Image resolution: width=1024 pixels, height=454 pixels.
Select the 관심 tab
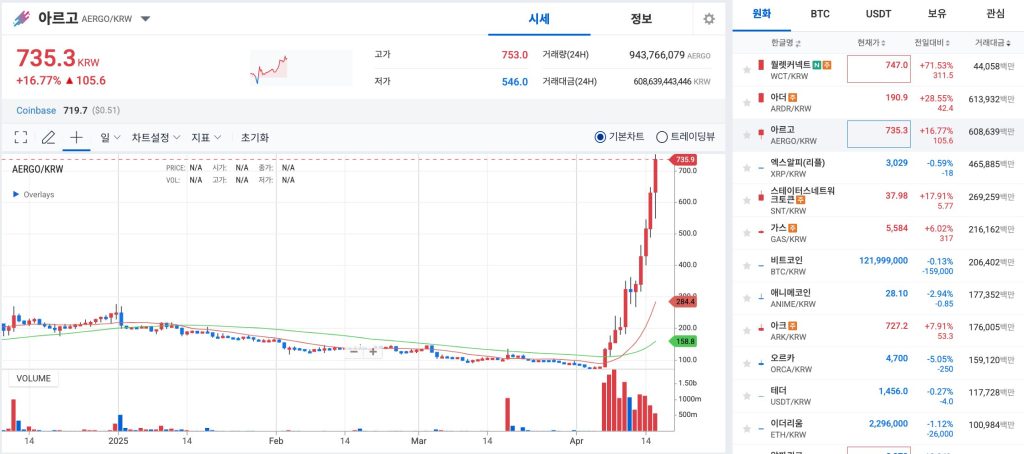[995, 14]
